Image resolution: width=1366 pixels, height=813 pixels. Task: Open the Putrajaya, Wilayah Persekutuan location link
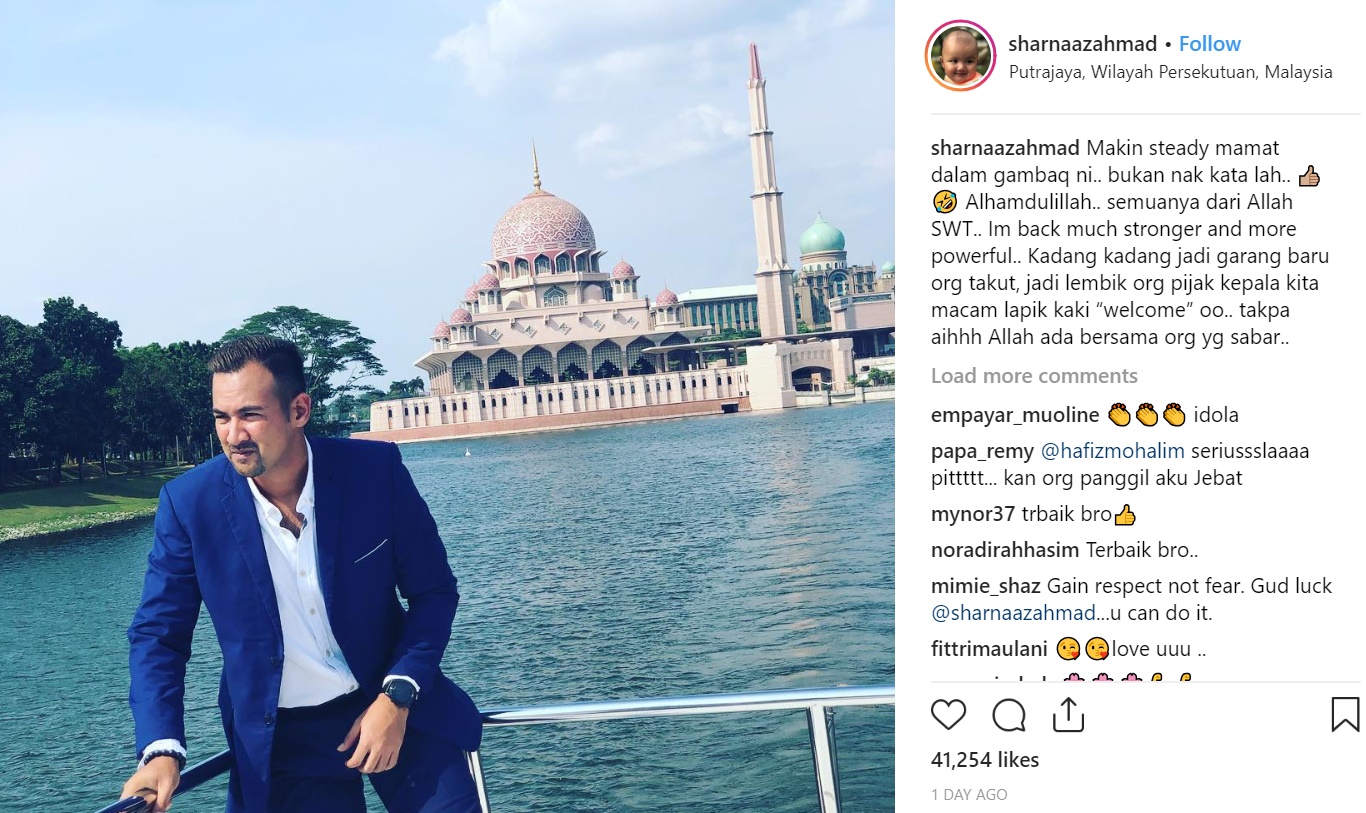(x=1170, y=72)
